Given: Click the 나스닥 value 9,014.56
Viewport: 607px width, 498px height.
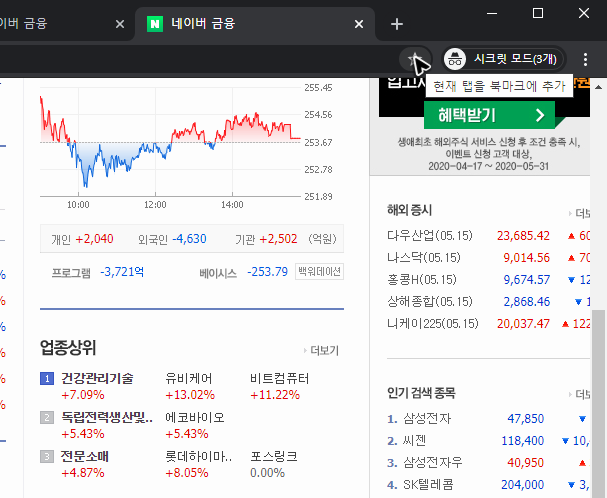Looking at the screenshot, I should pyautogui.click(x=526, y=258).
